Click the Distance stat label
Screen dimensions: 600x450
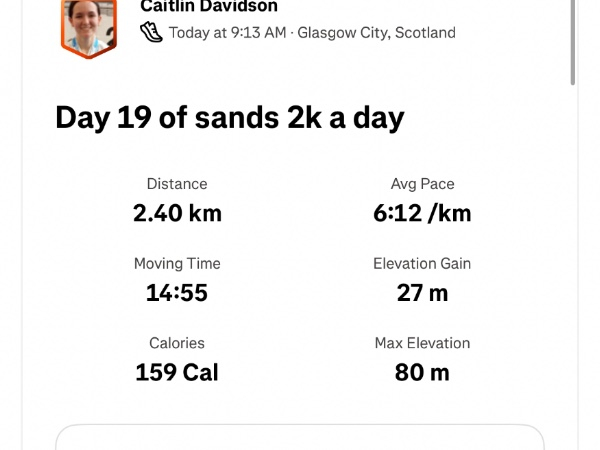click(x=177, y=184)
